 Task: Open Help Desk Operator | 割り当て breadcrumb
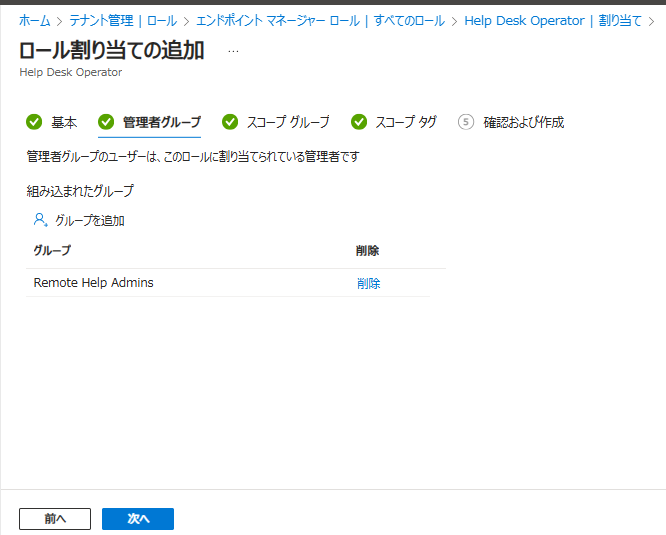pos(553,20)
